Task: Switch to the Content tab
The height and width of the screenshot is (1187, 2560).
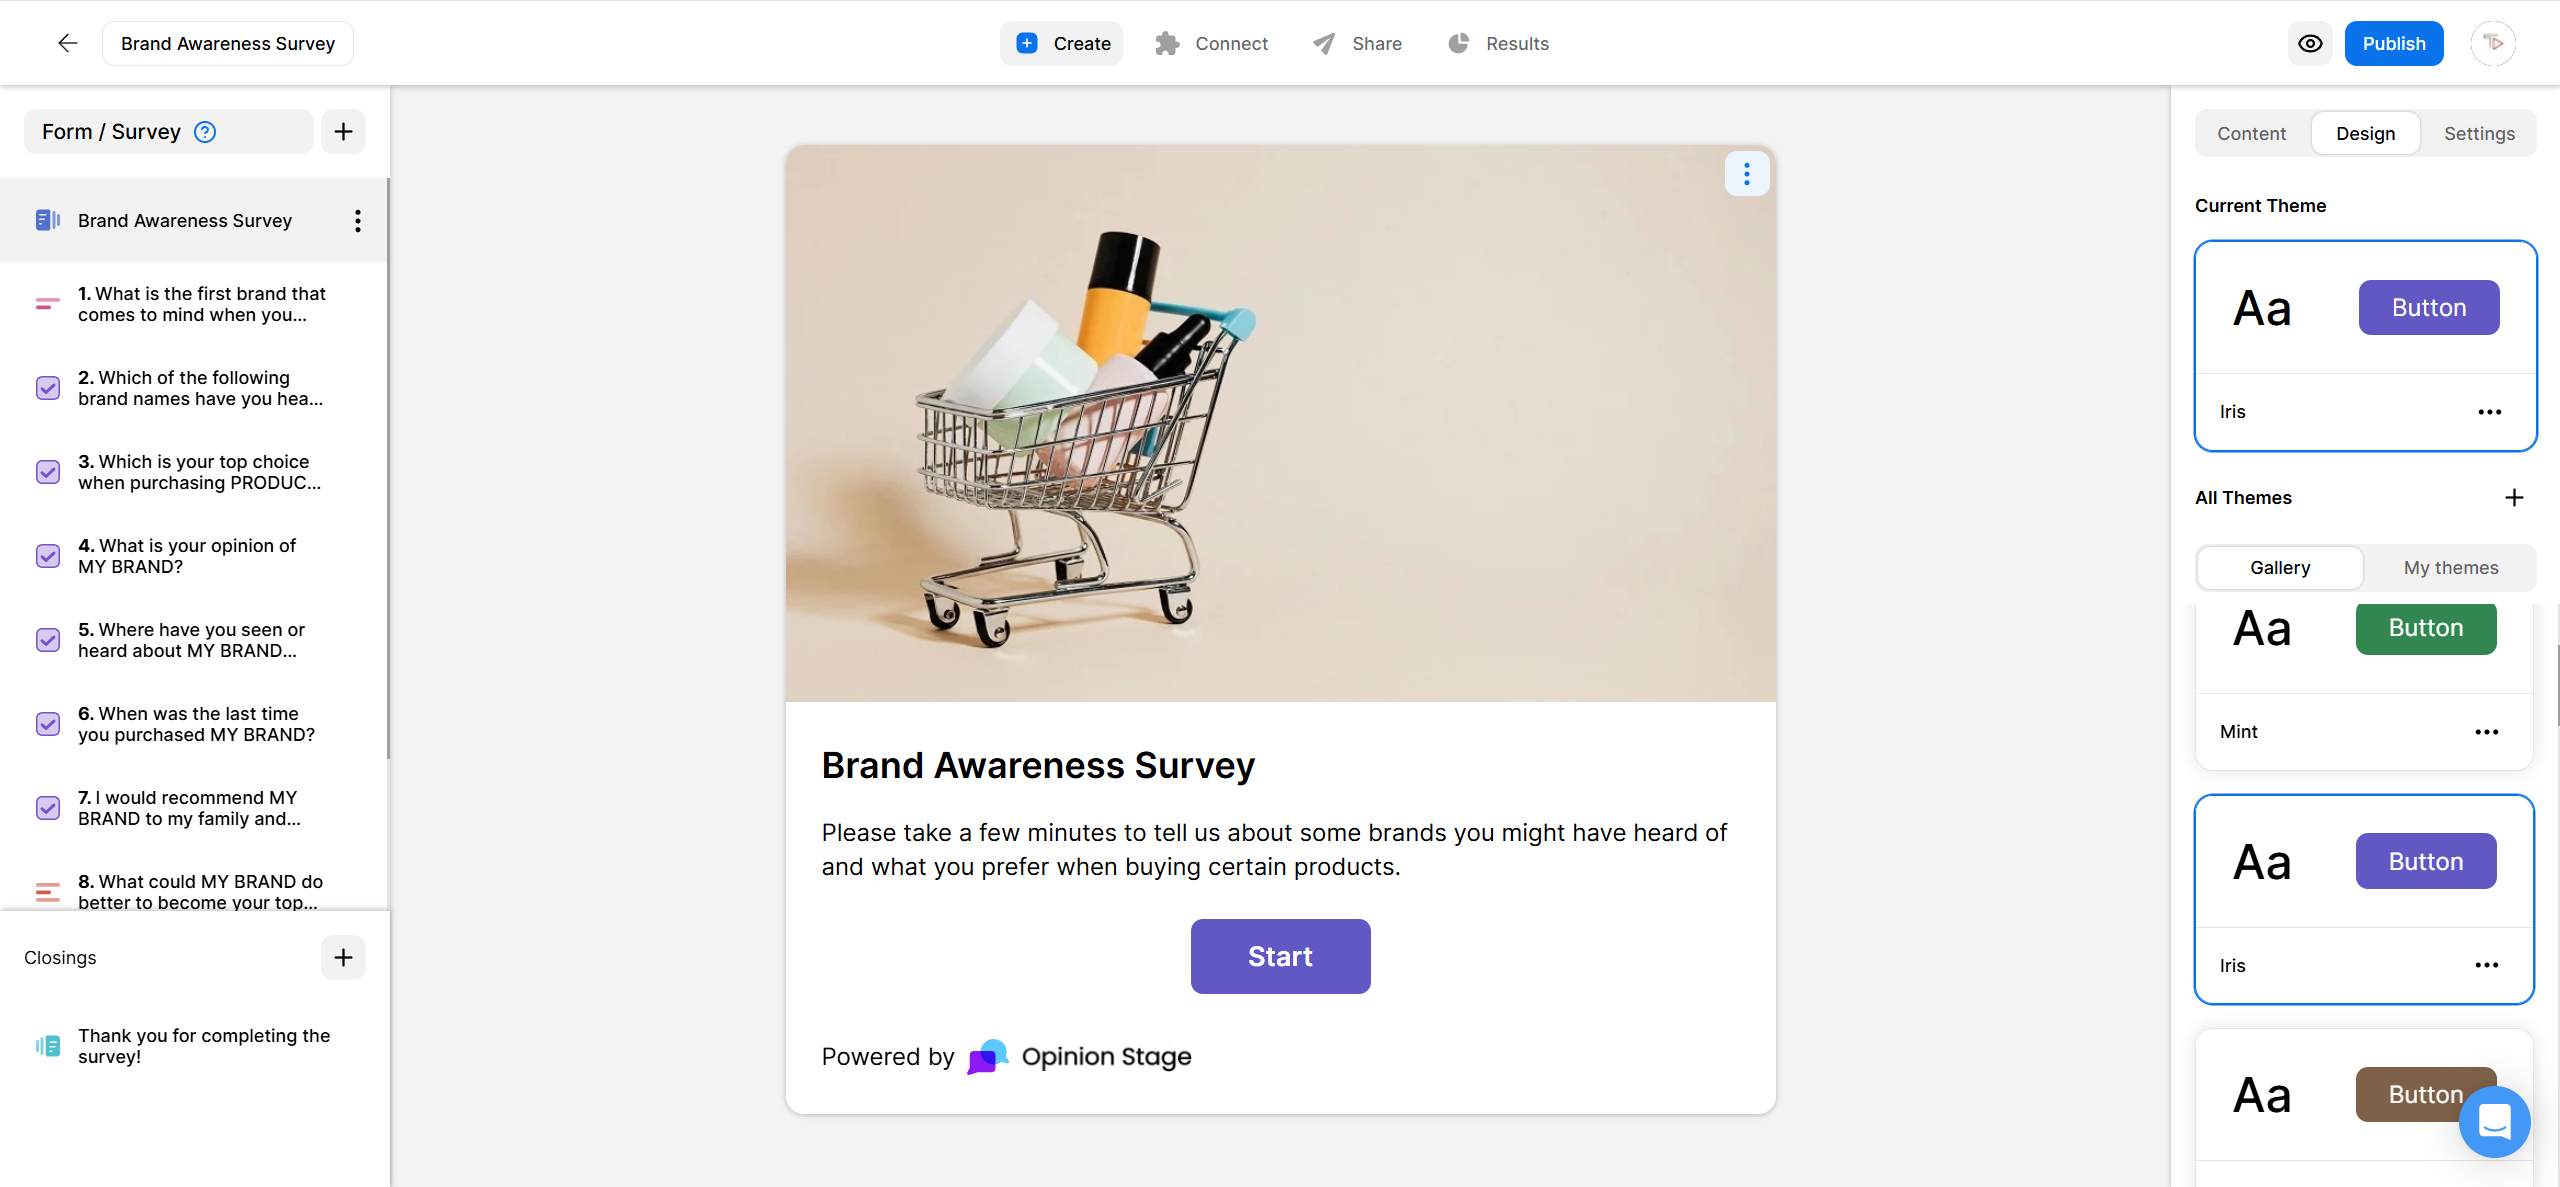Action: (x=2250, y=133)
